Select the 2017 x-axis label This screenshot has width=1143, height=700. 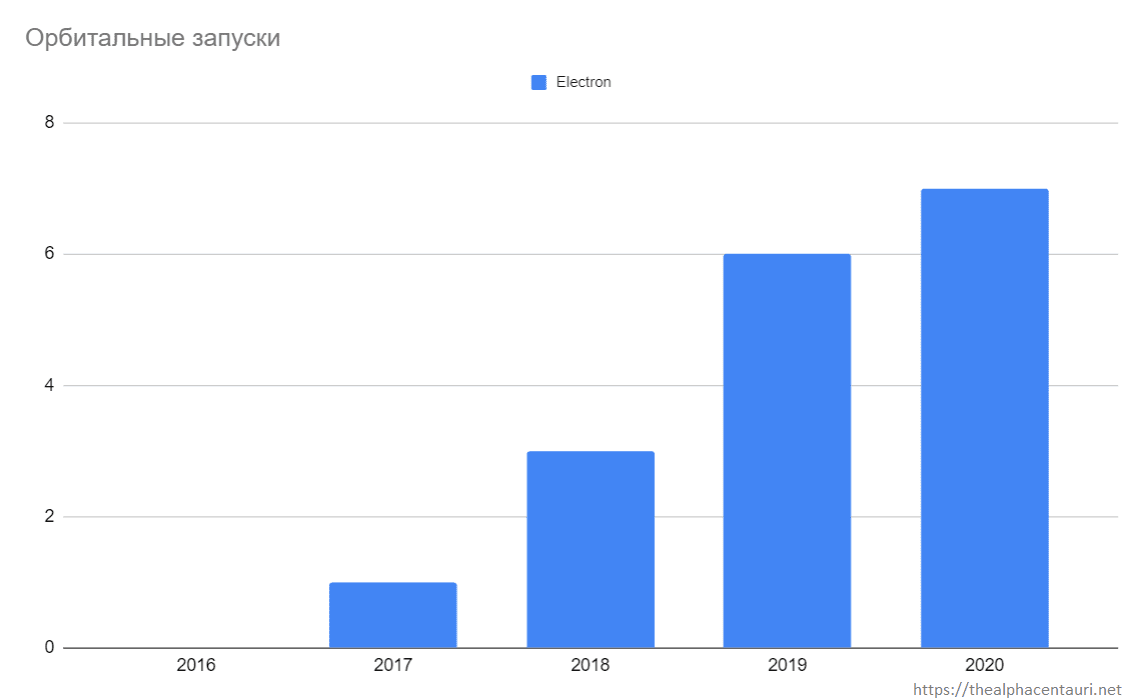(393, 665)
